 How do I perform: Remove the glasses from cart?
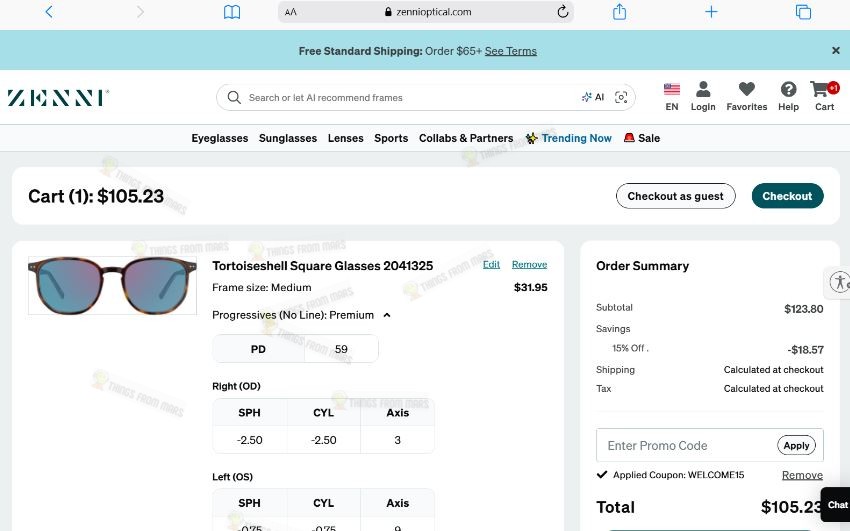(529, 264)
